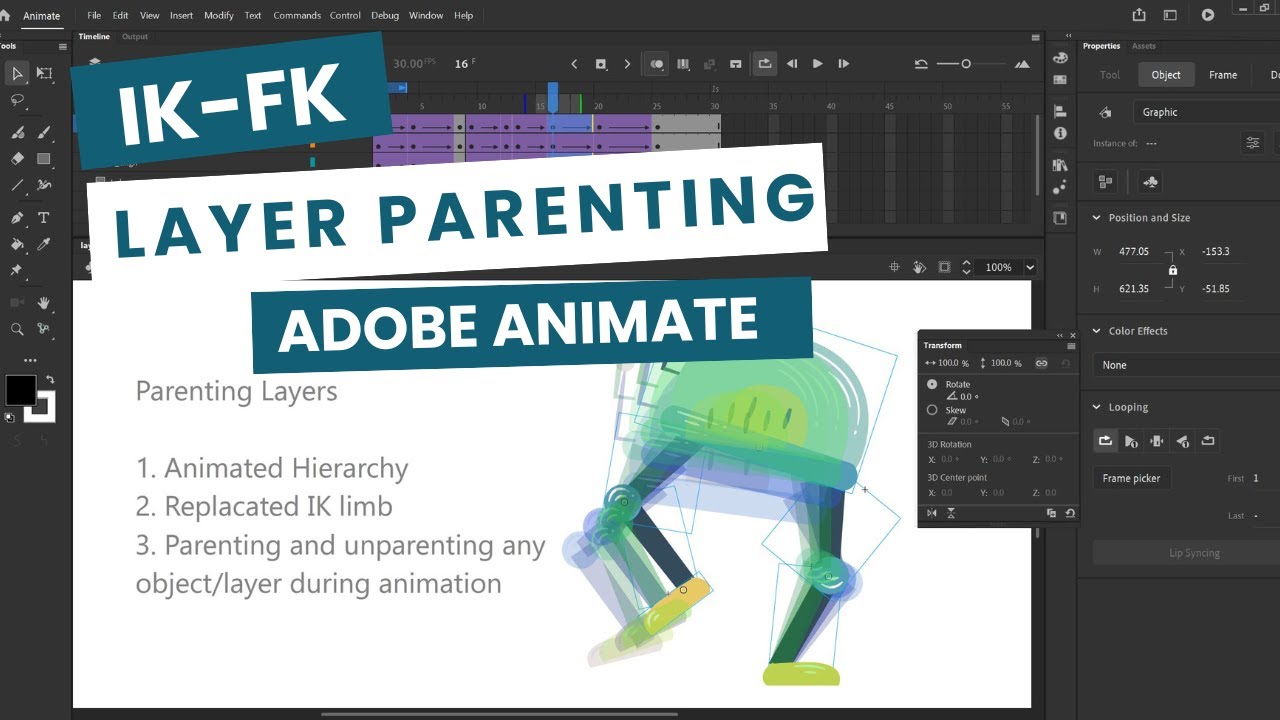Collapse the Position and Size section

[x=1096, y=218]
